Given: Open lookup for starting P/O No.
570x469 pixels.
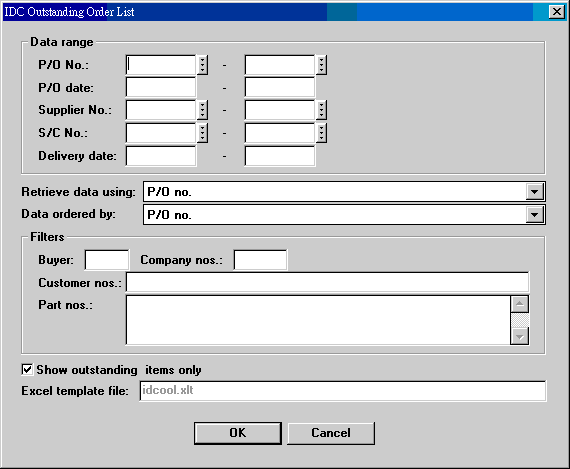Looking at the screenshot, I should coord(202,65).
